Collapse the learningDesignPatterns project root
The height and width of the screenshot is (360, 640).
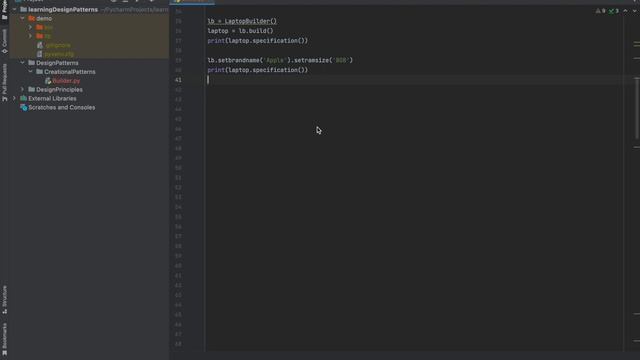(15, 9)
